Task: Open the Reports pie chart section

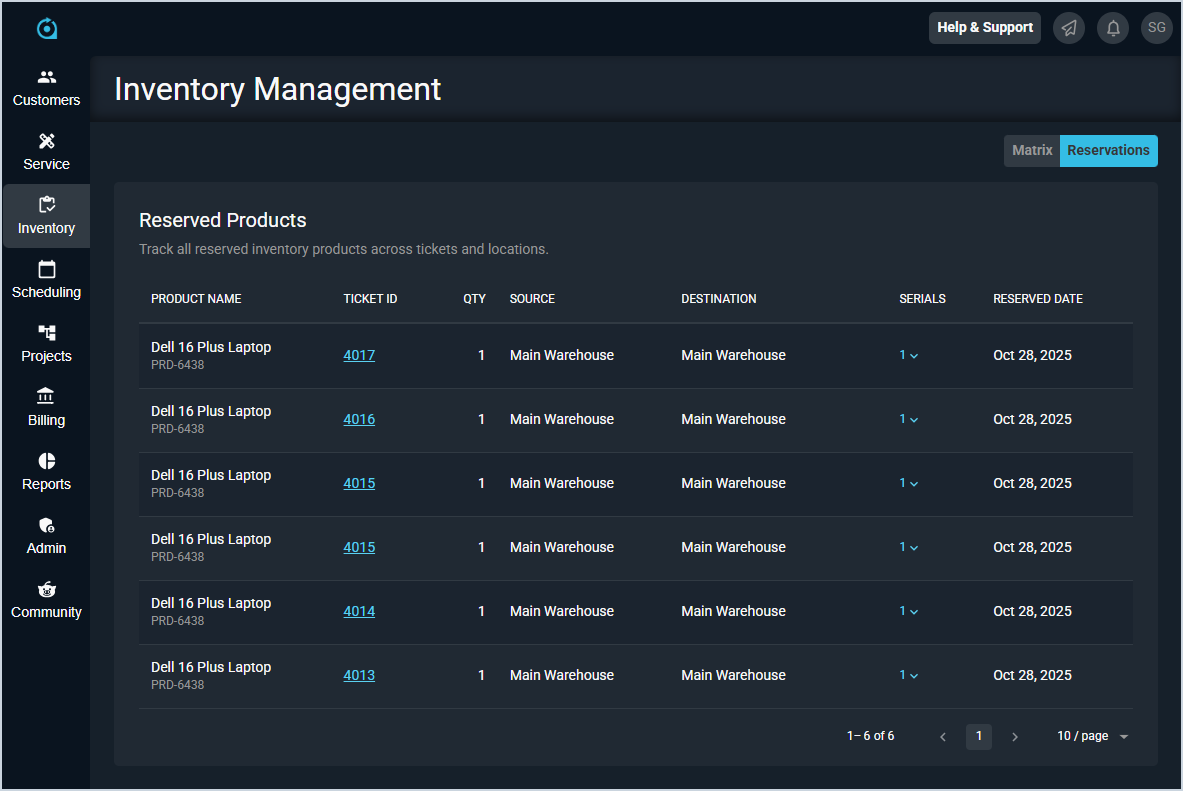Action: (46, 472)
